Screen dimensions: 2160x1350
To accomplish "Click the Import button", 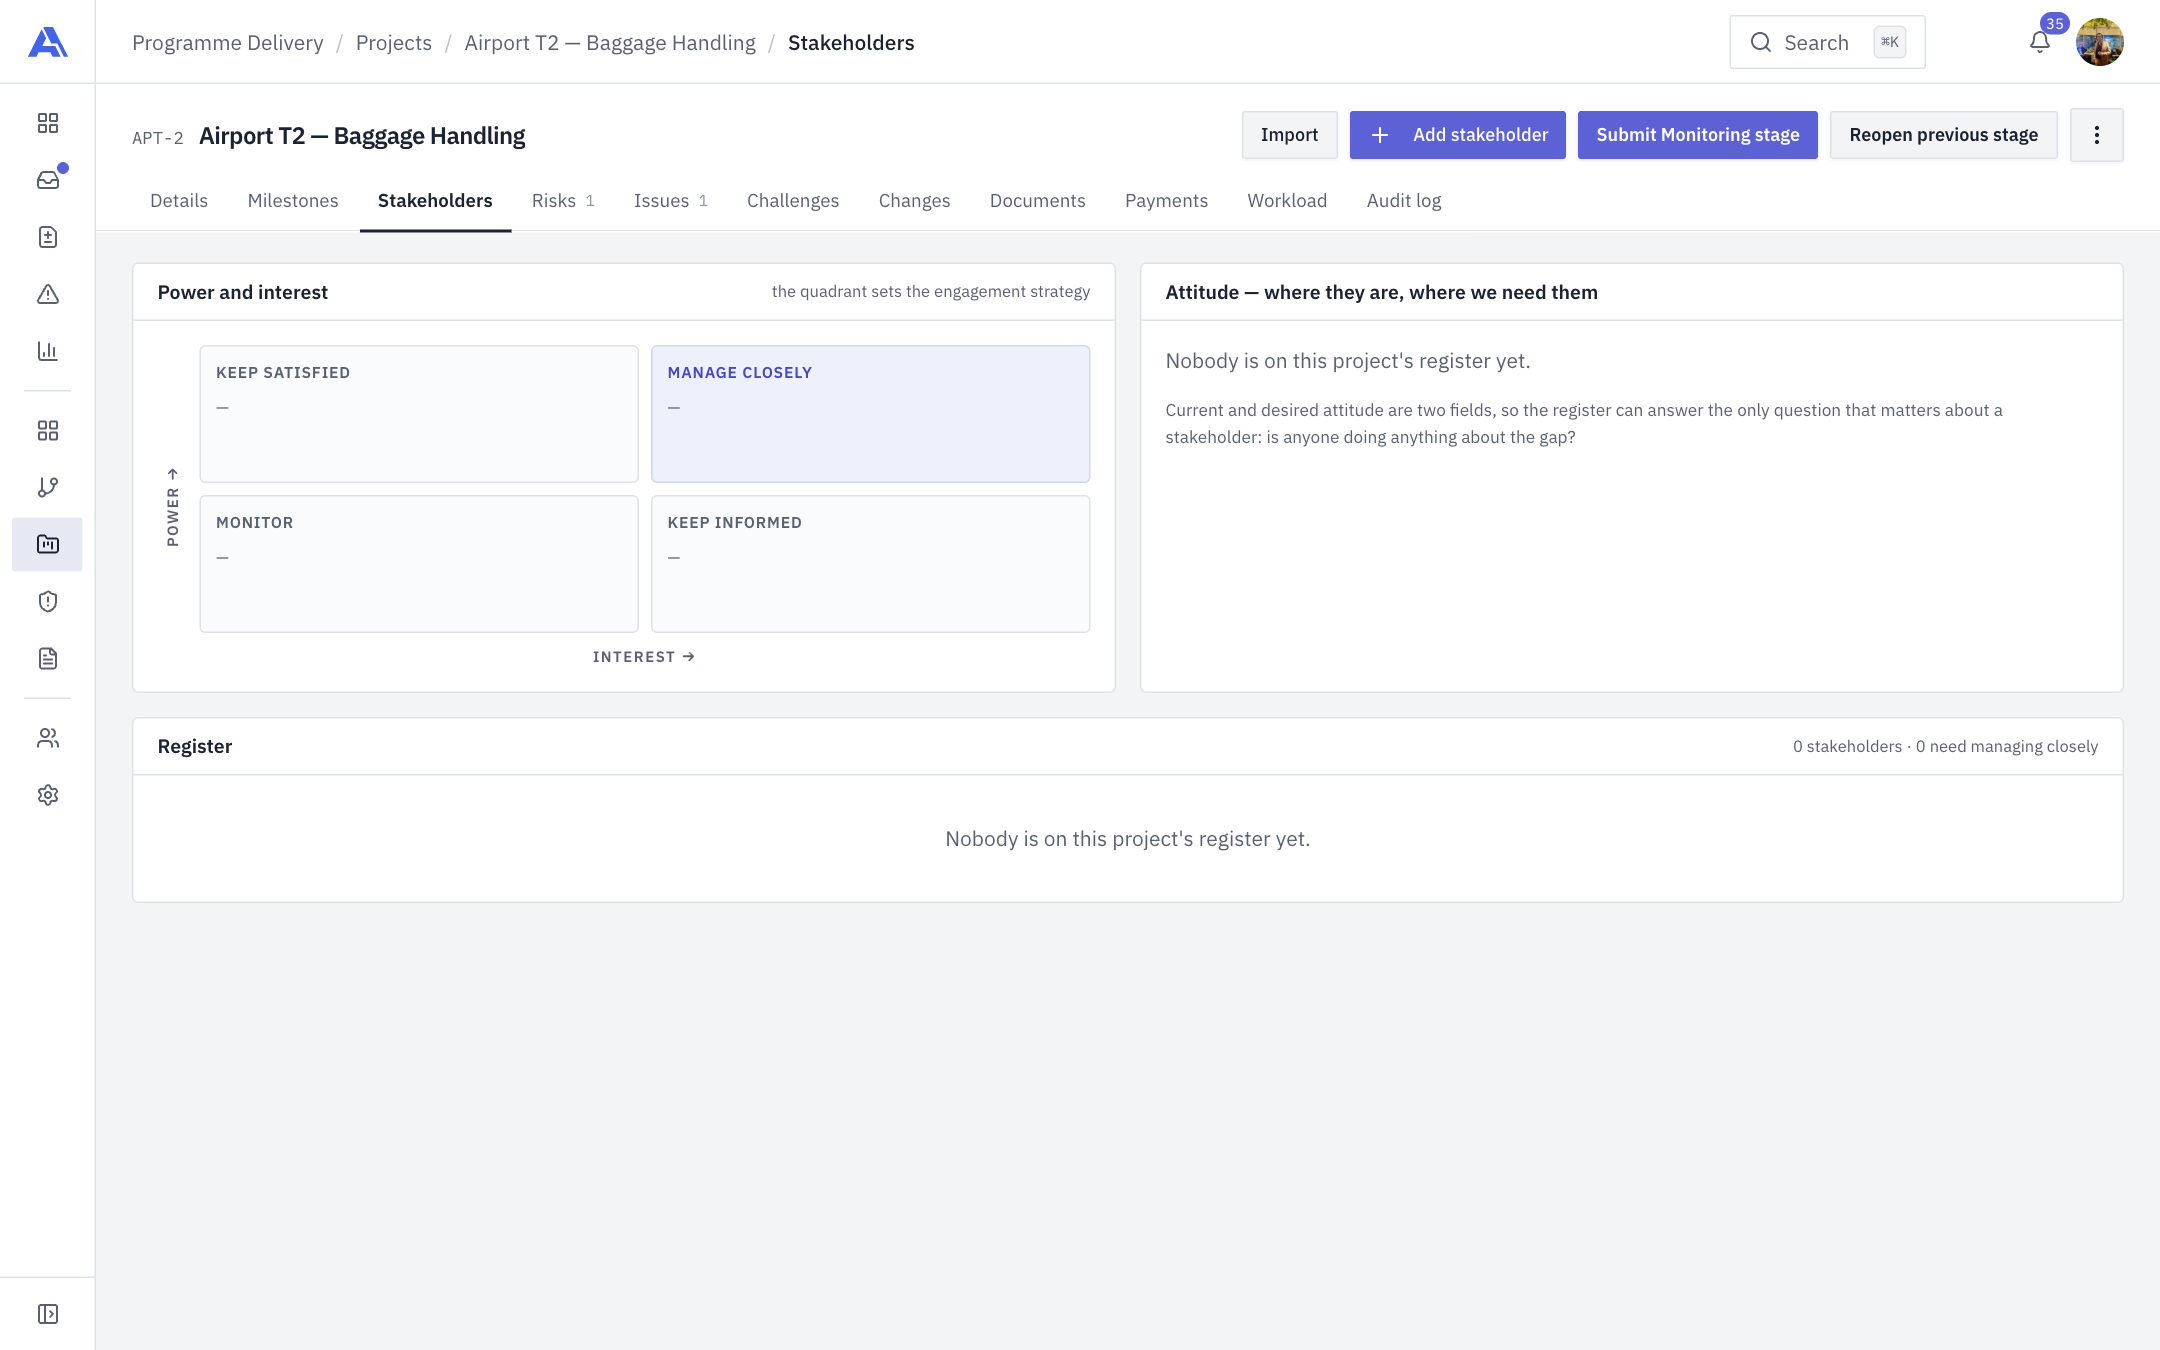I will pyautogui.click(x=1289, y=135).
